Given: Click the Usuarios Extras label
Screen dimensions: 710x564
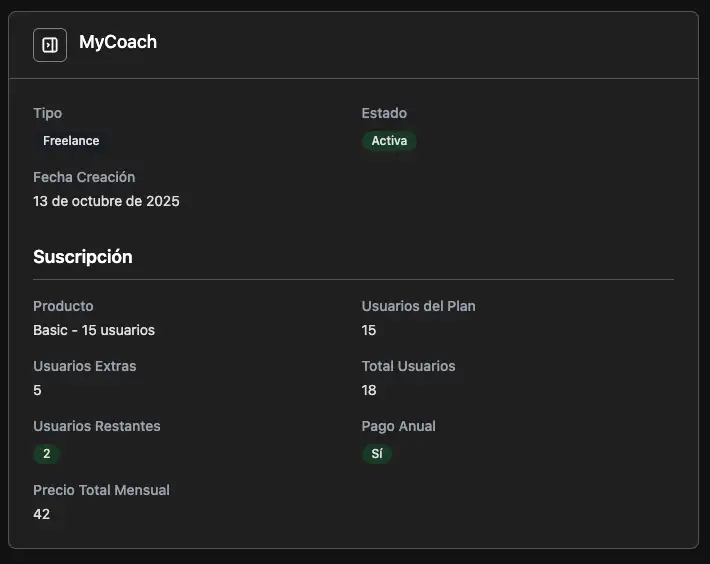Looking at the screenshot, I should pos(85,366).
